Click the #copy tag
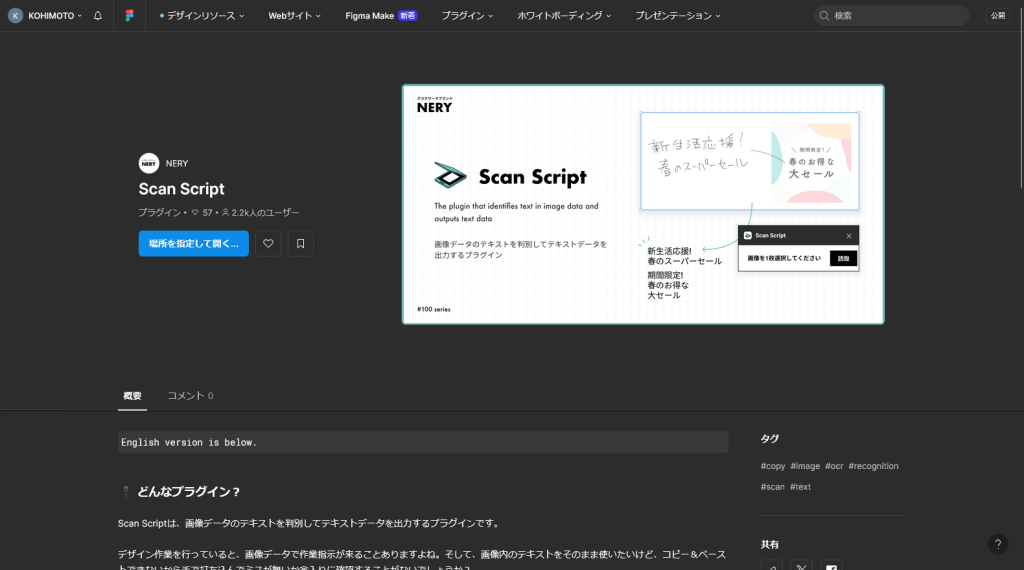The image size is (1024, 570). [773, 466]
